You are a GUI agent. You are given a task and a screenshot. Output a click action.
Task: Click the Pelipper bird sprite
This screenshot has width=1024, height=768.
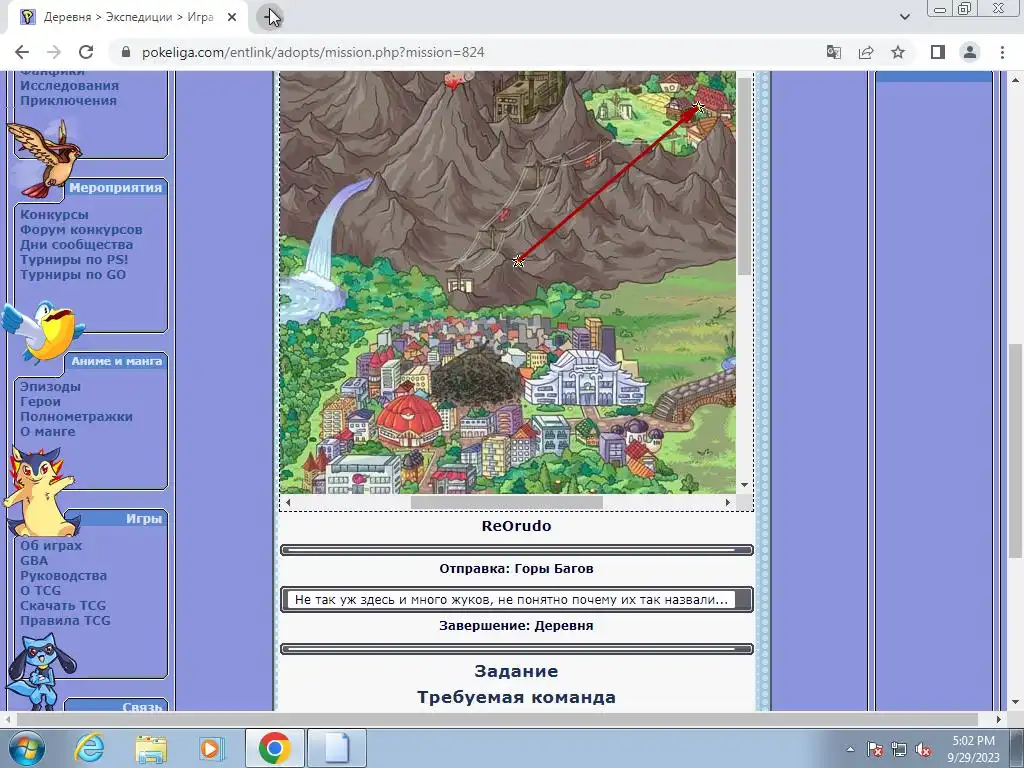42,331
